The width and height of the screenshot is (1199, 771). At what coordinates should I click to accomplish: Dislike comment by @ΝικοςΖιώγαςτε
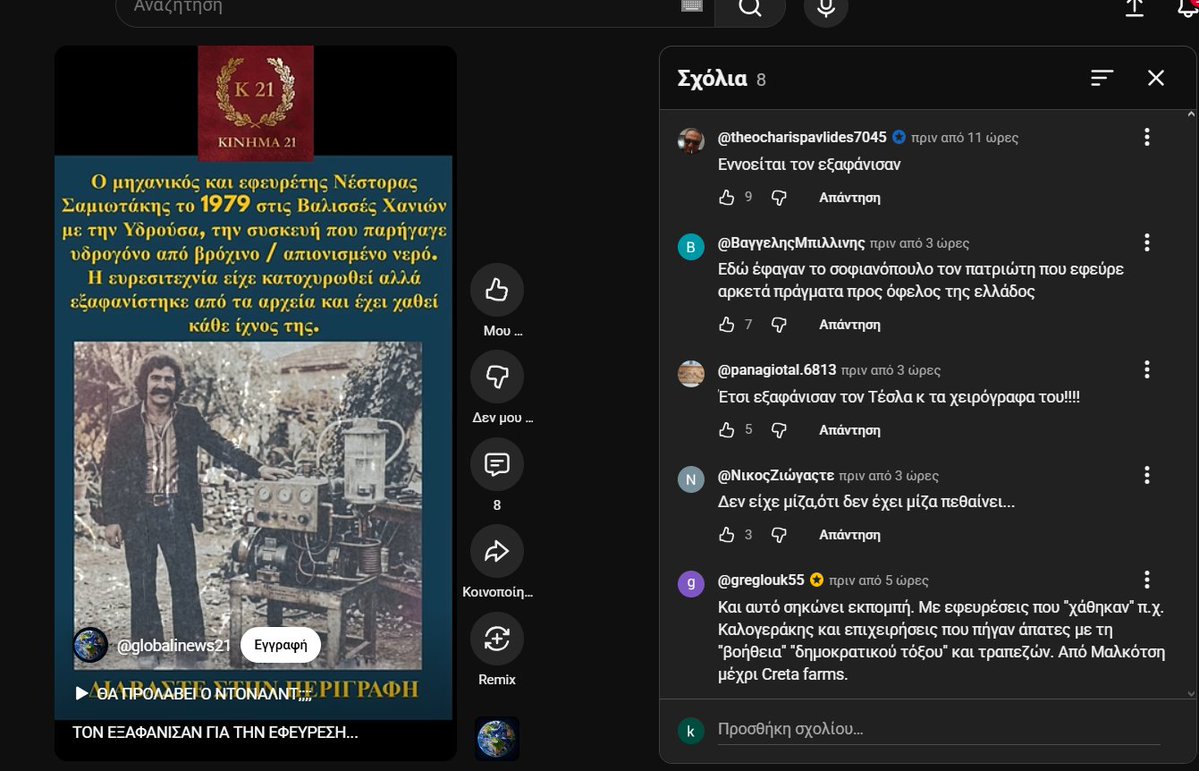click(x=778, y=535)
